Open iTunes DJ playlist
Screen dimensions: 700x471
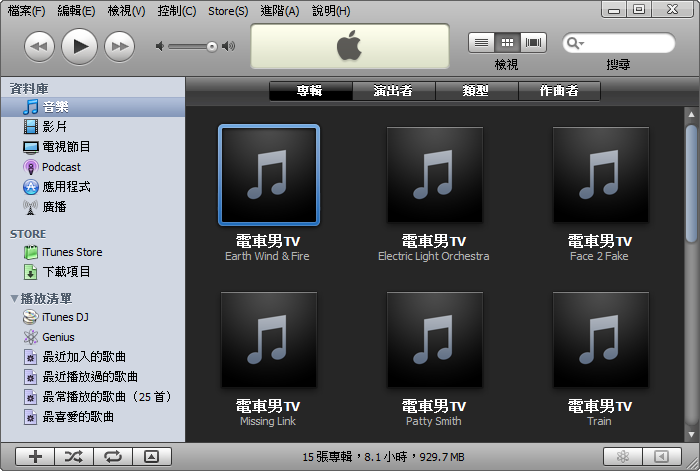(93, 317)
